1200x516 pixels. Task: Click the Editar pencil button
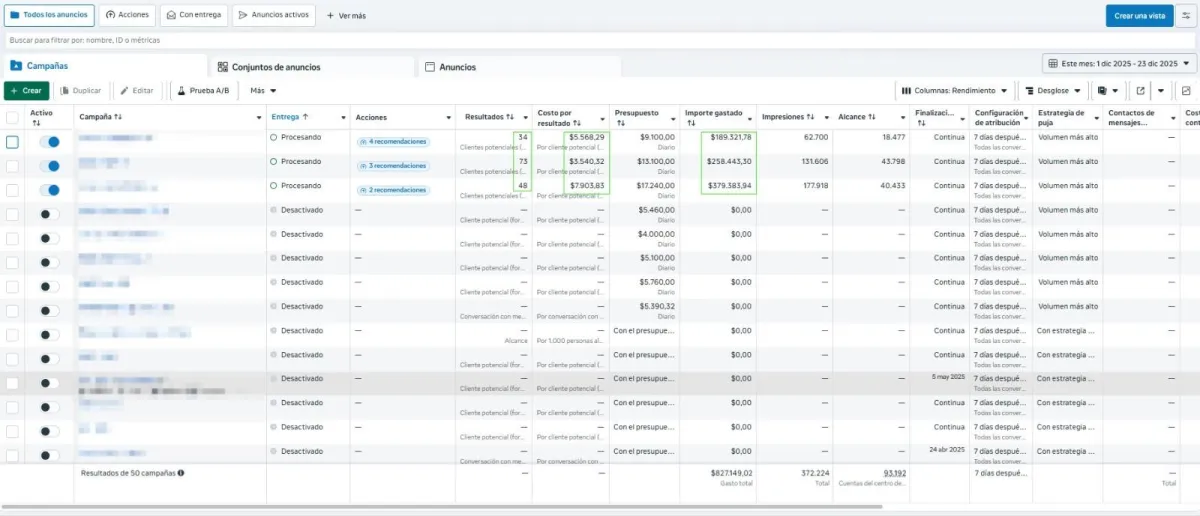tap(137, 90)
